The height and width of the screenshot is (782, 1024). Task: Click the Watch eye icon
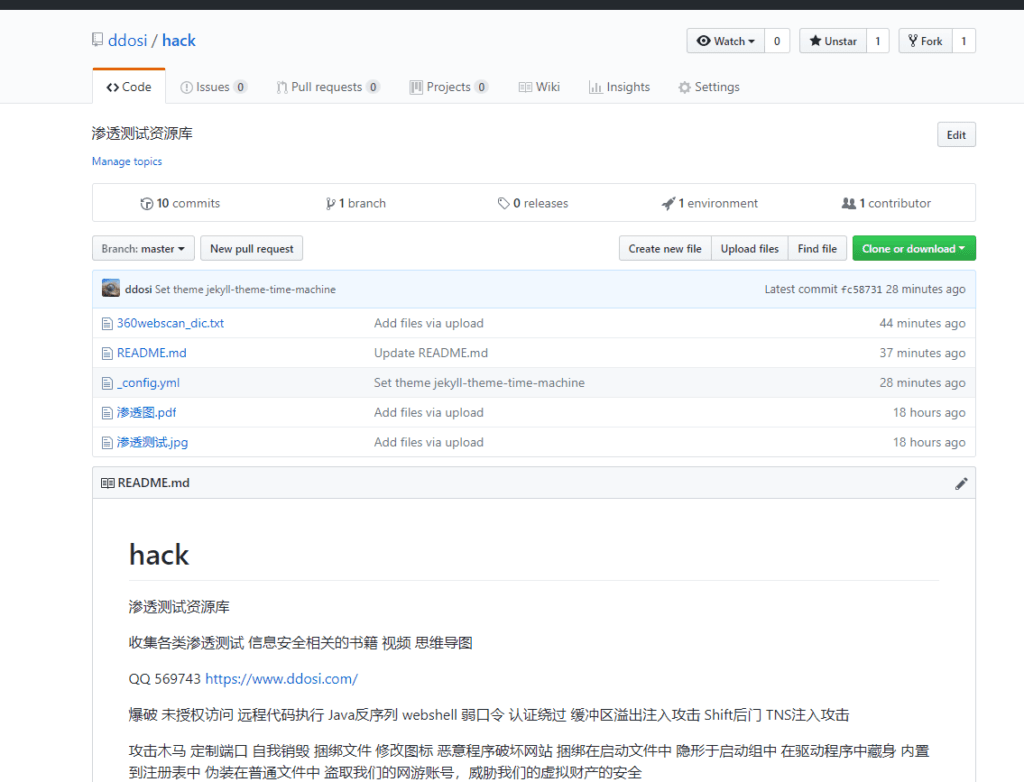[x=703, y=41]
